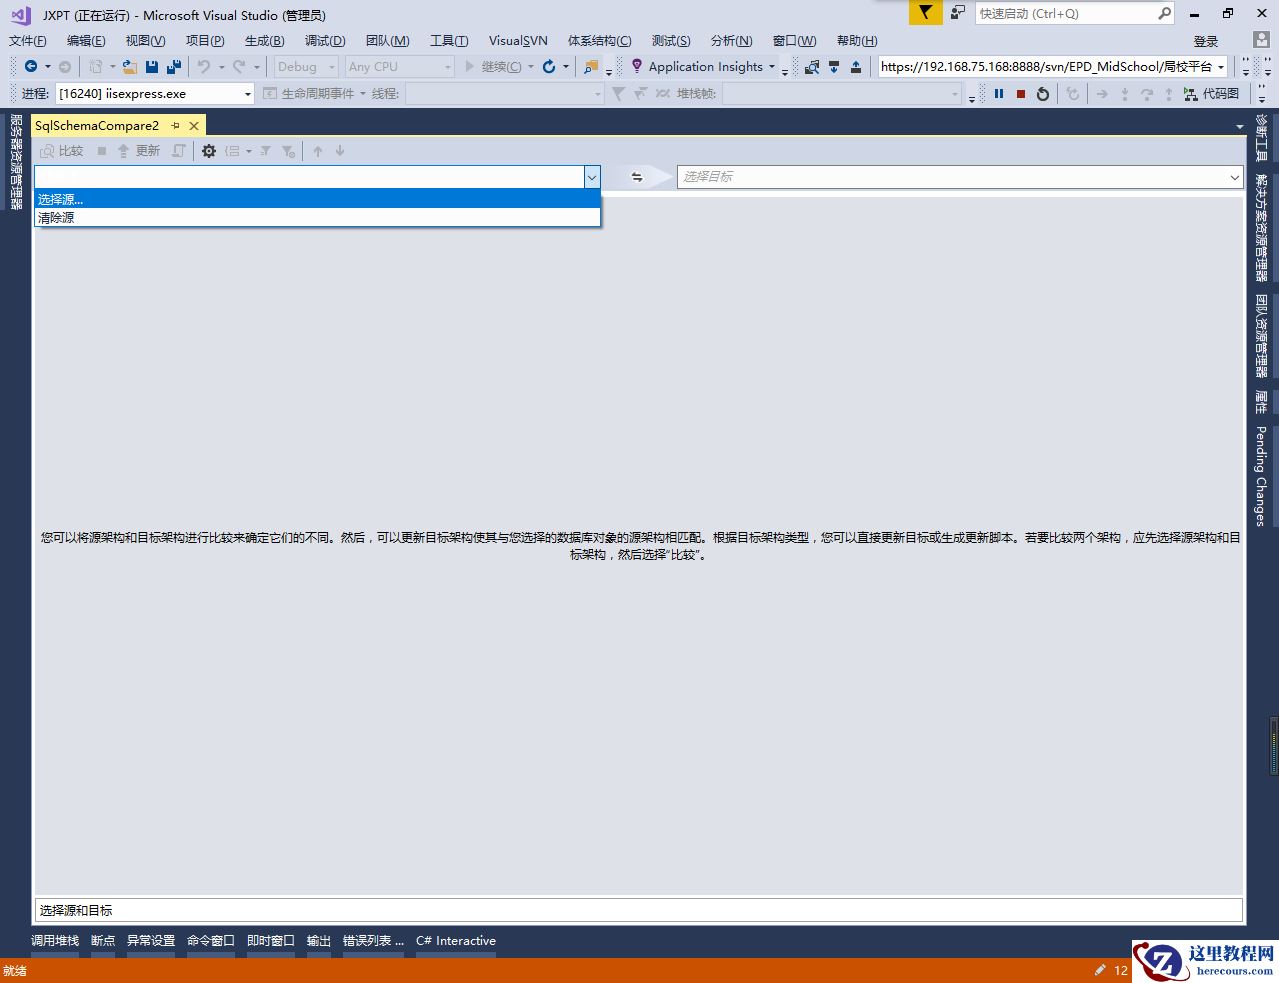Image resolution: width=1279 pixels, height=983 pixels.
Task: Open the Tools menu
Action: (449, 41)
